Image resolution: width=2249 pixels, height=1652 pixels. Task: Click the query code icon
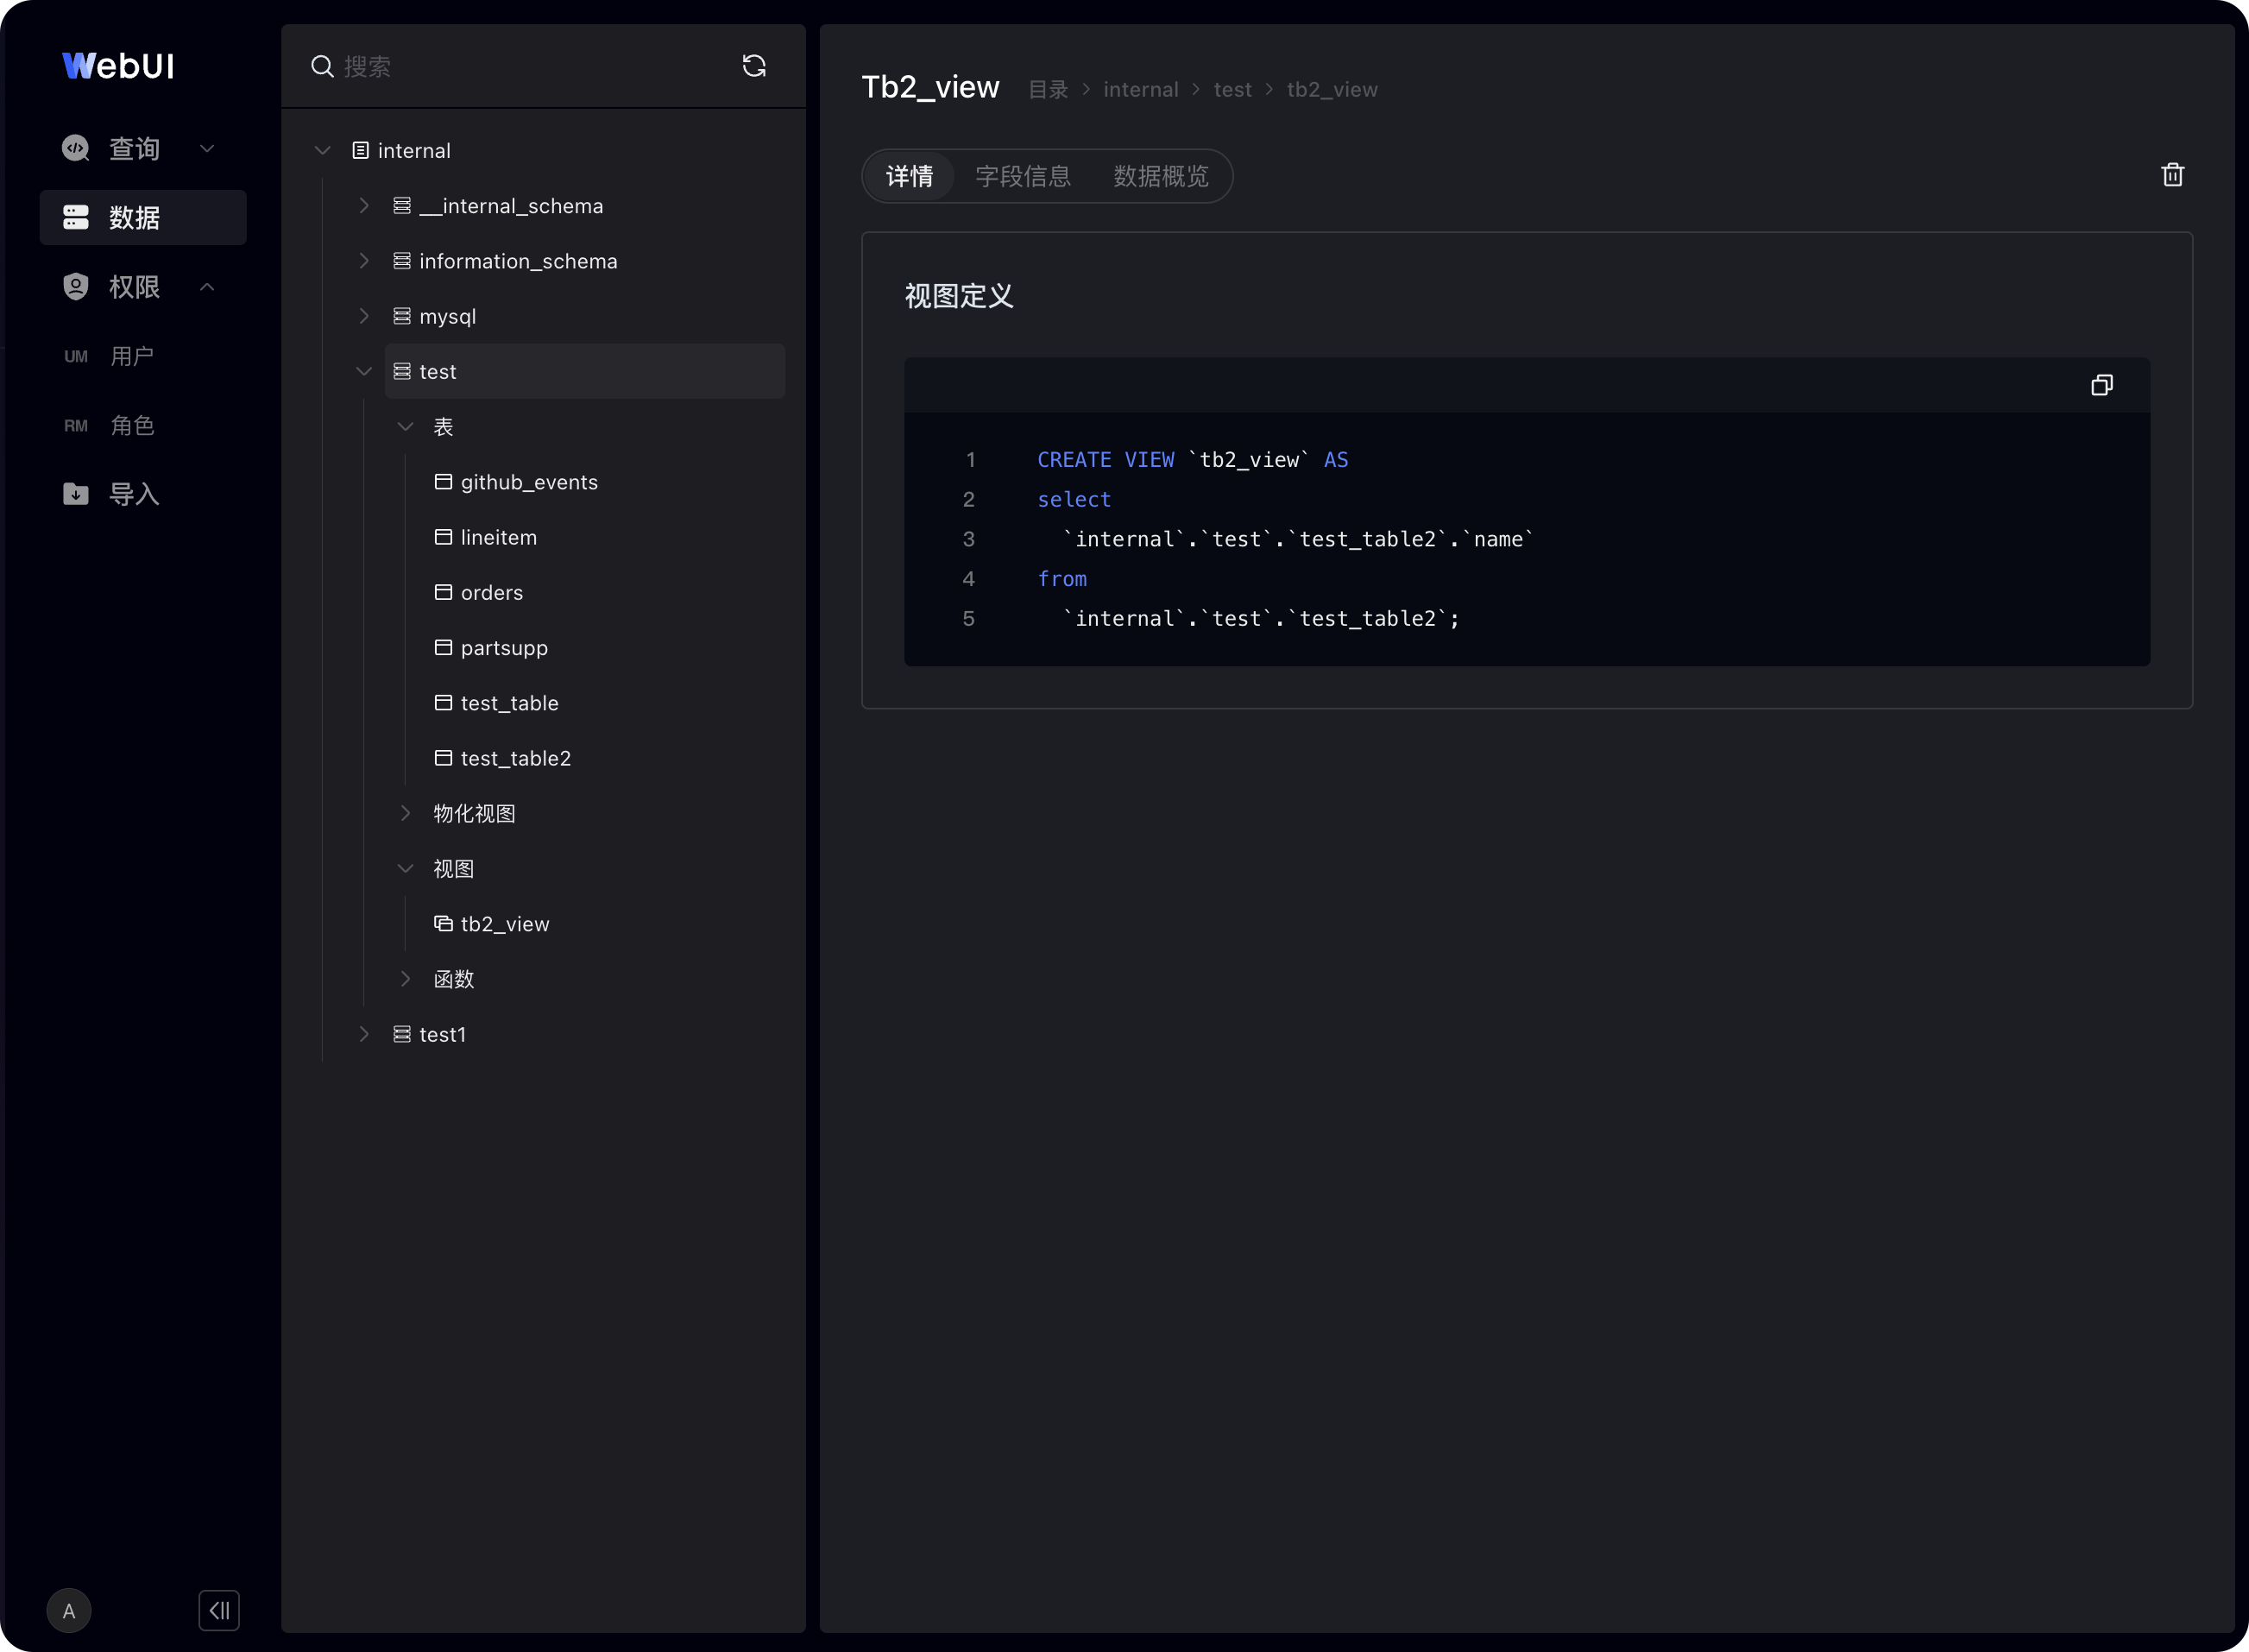pos(76,148)
